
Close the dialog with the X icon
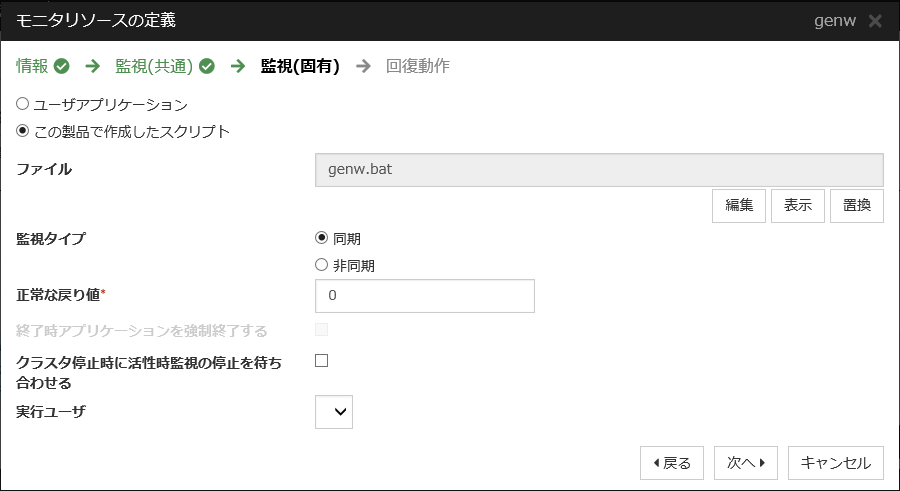pyautogui.click(x=875, y=21)
